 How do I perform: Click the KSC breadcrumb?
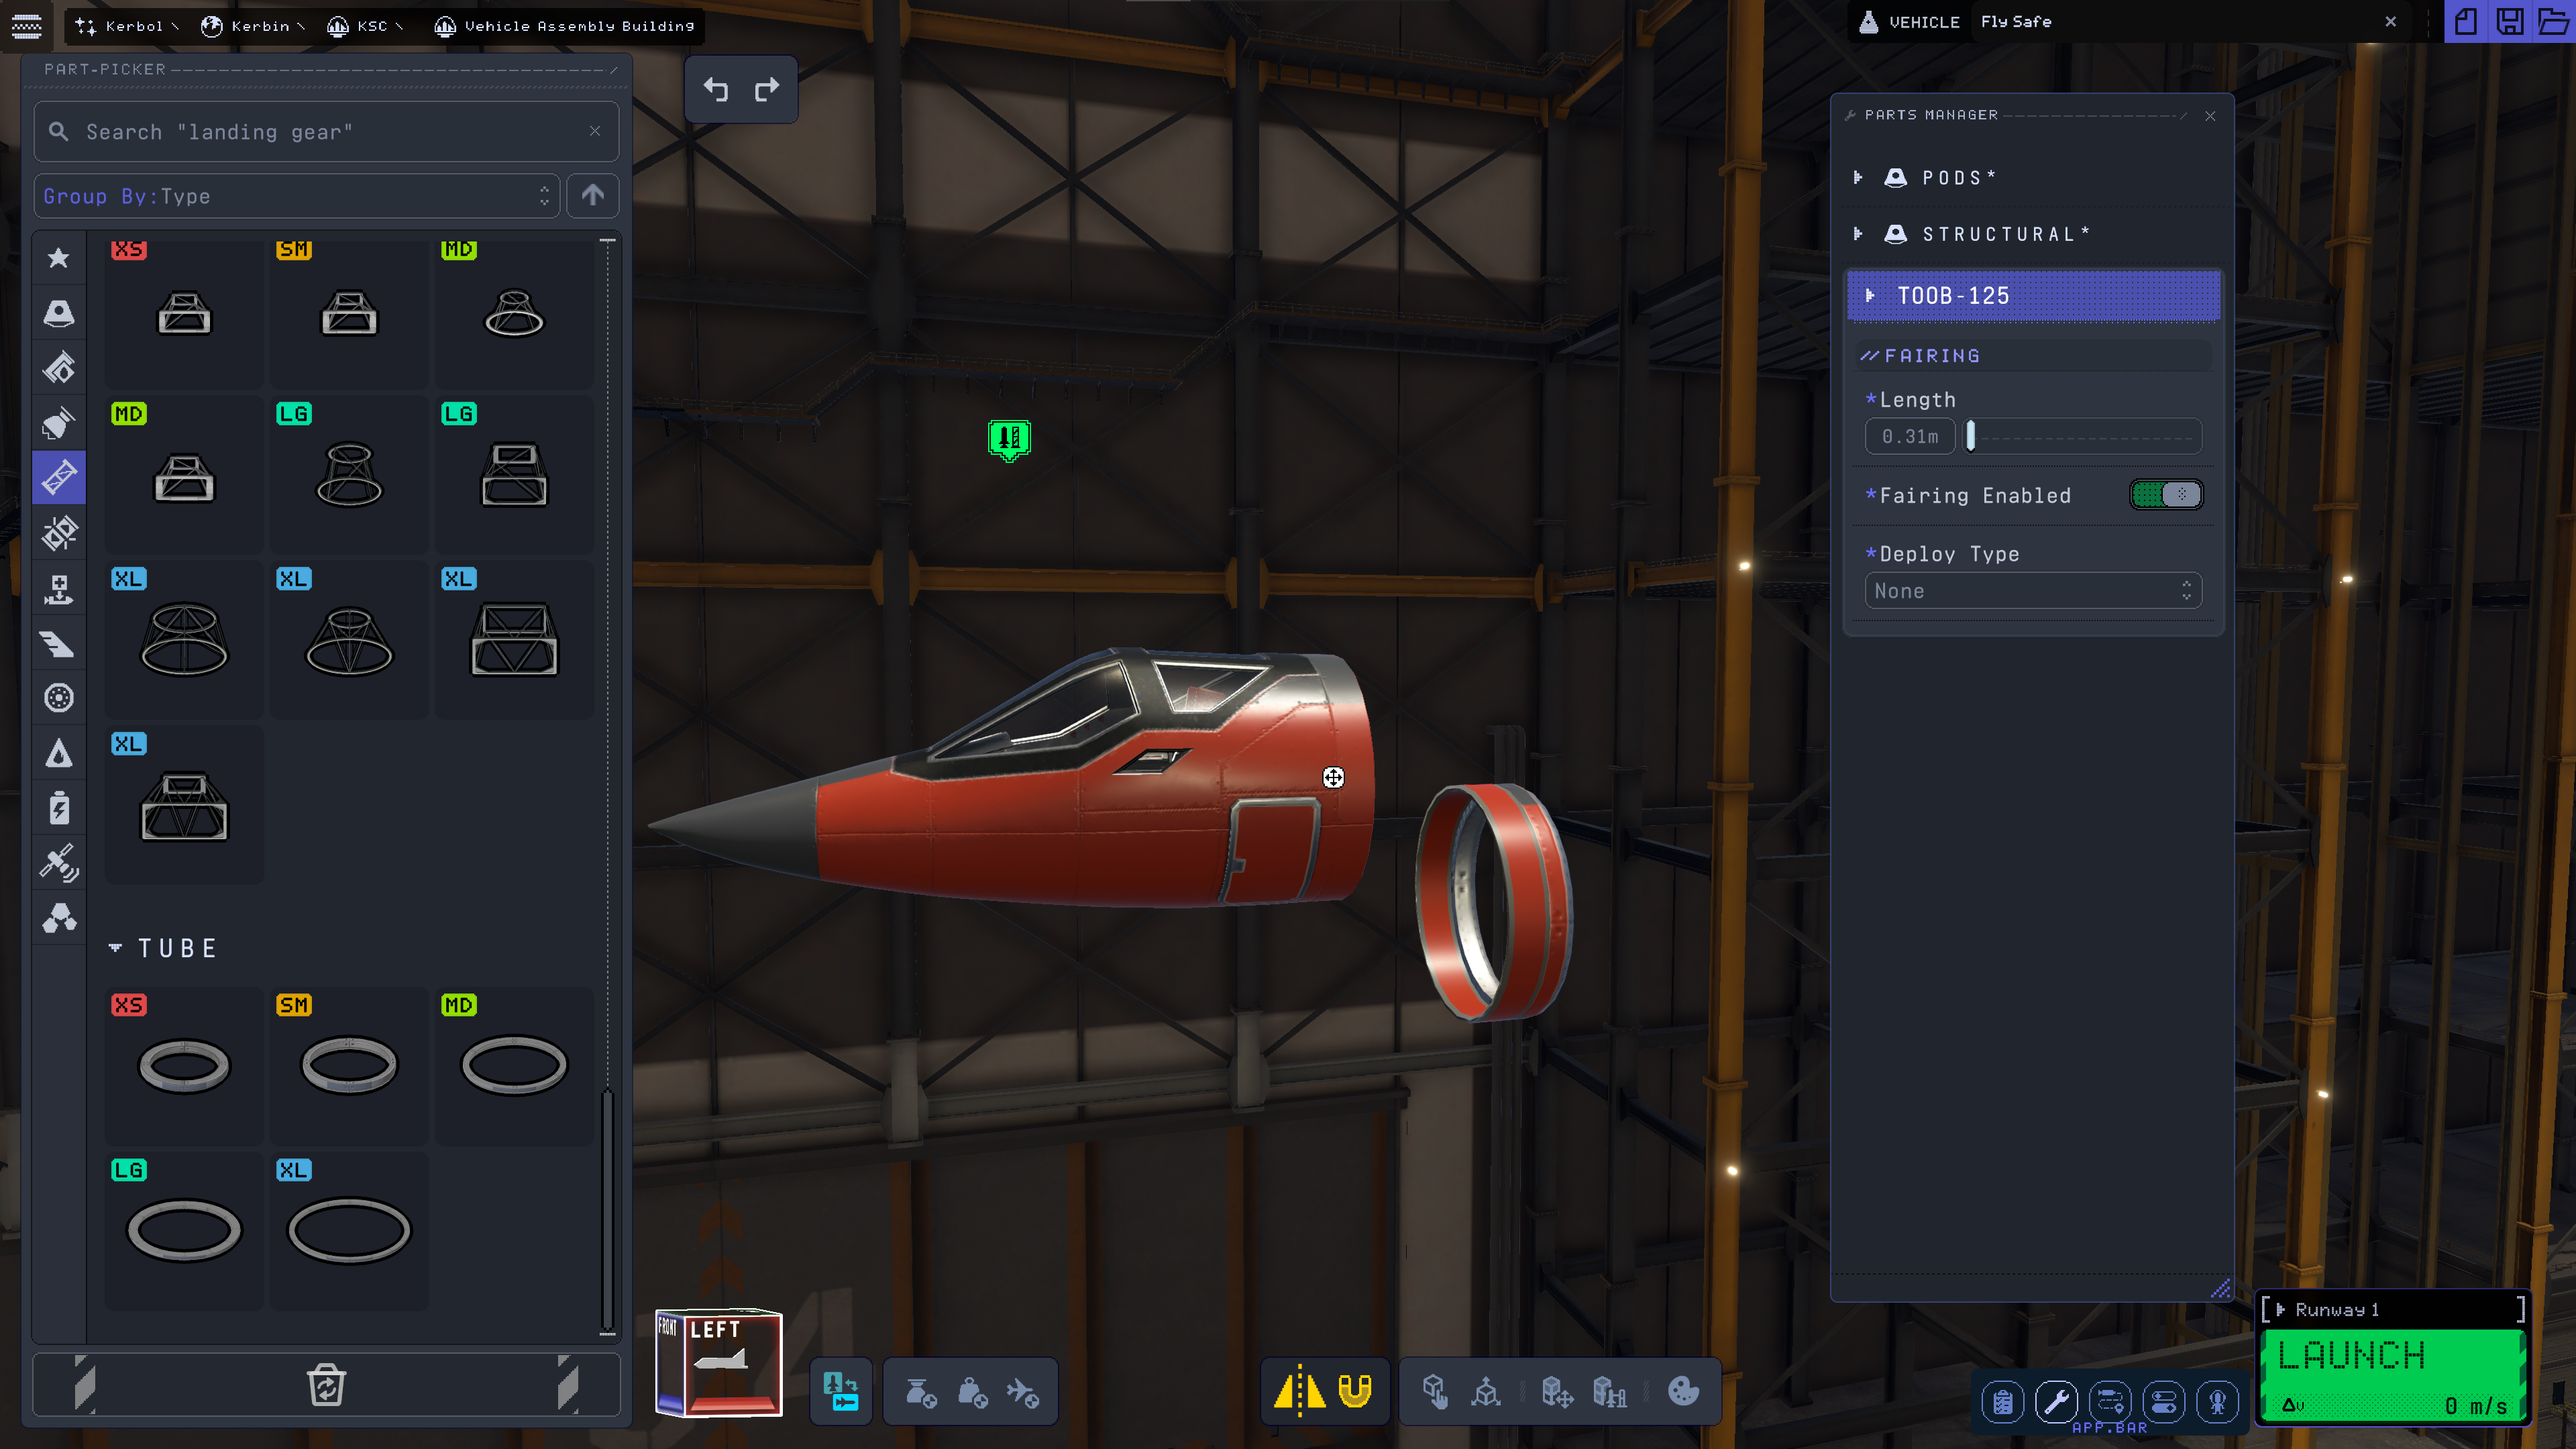coord(364,26)
